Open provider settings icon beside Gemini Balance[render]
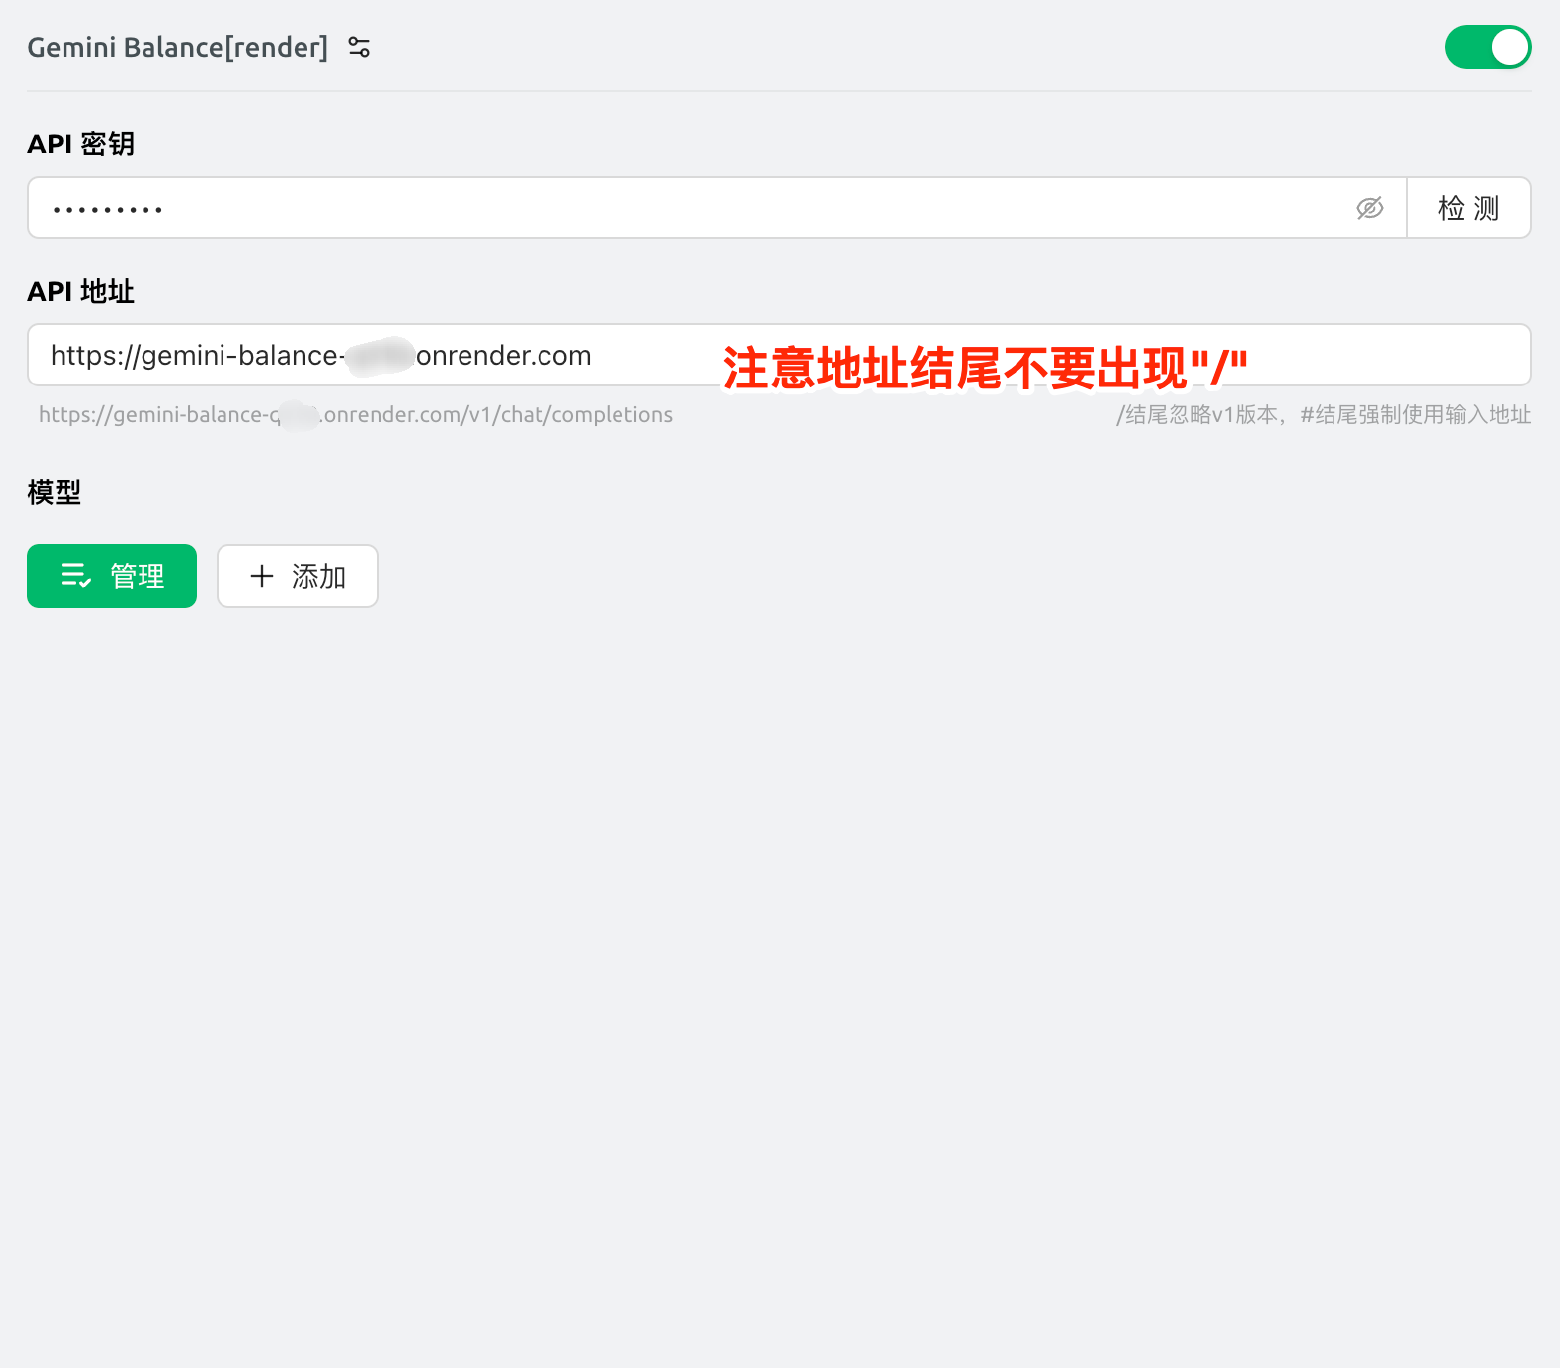Screen dimensions: 1560x1370 point(359,47)
